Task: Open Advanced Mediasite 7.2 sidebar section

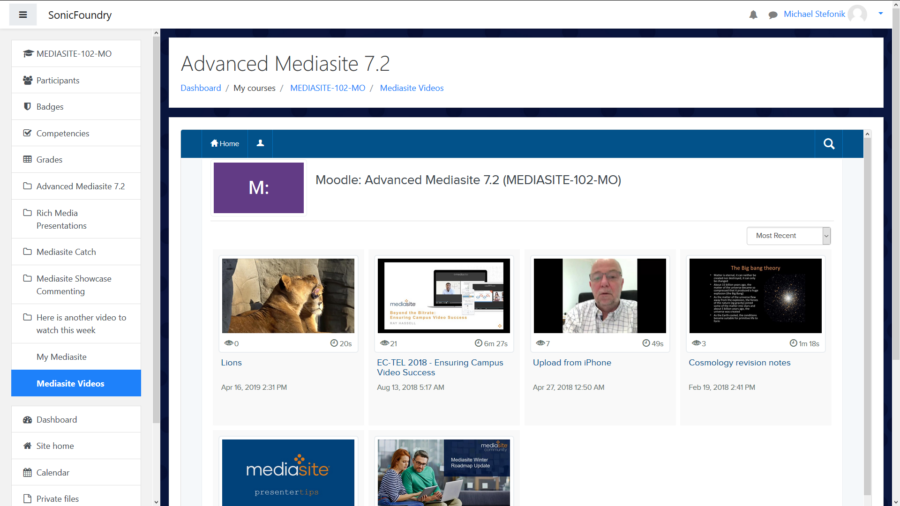Action: tap(76, 186)
